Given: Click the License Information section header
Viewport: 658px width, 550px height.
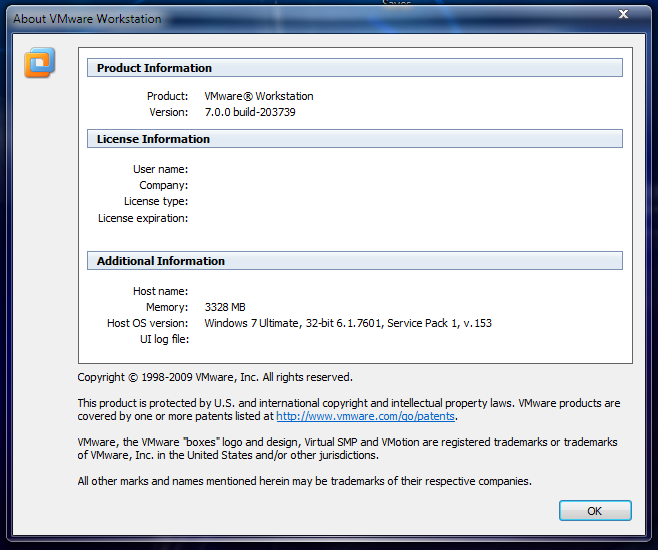Looking at the screenshot, I should coord(355,139).
